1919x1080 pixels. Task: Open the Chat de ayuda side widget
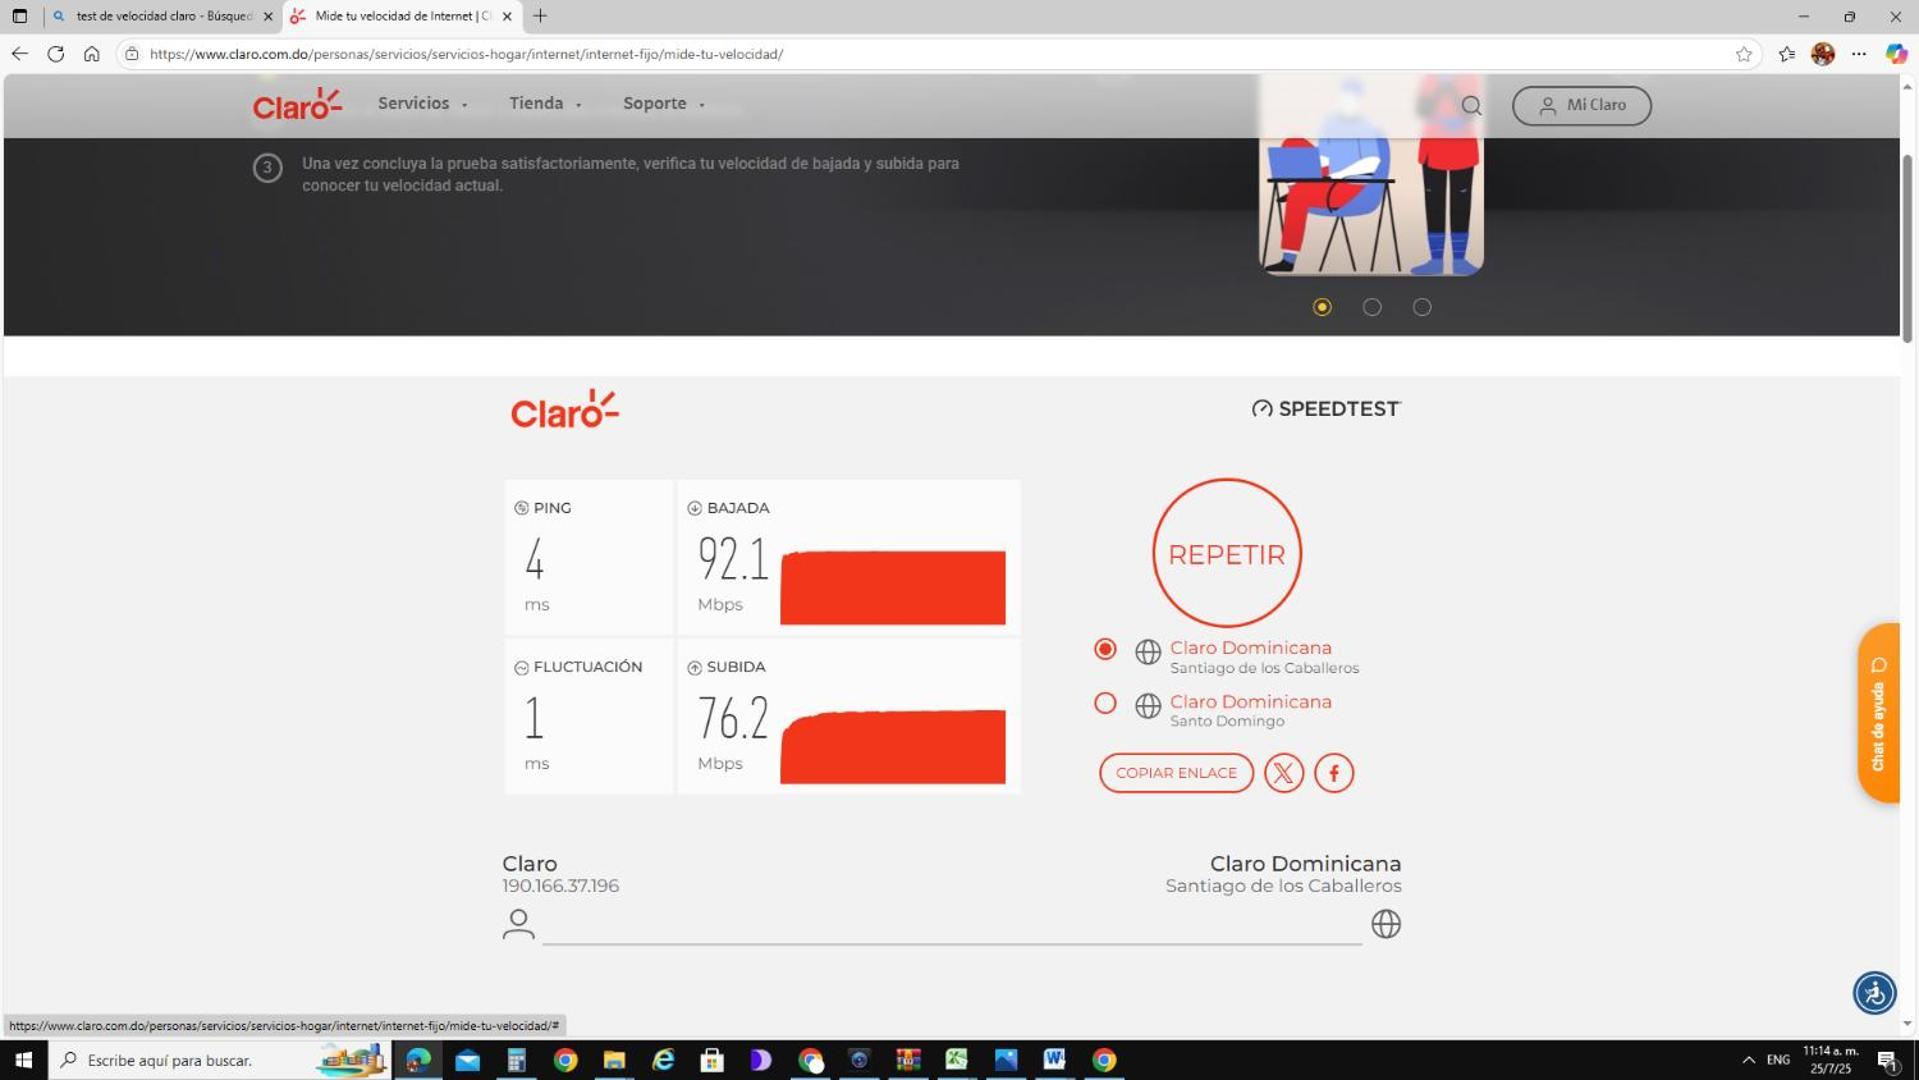(1878, 713)
